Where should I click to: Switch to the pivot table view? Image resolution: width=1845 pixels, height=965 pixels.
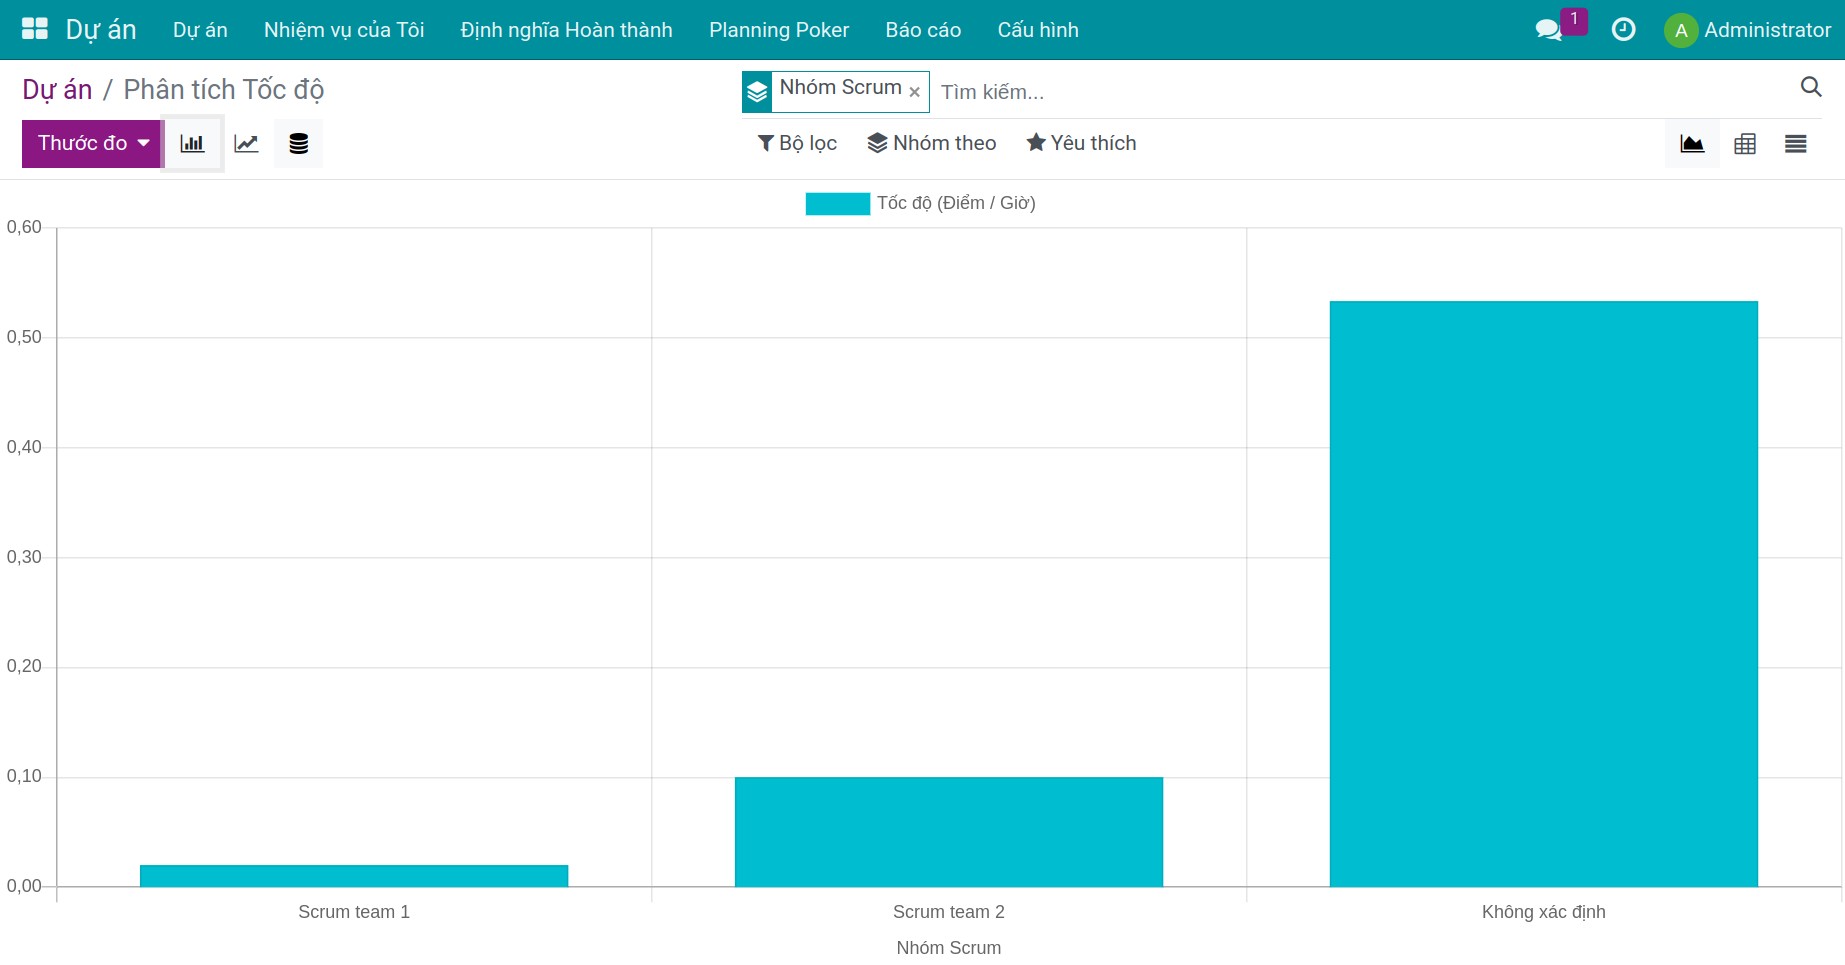[1745, 144]
